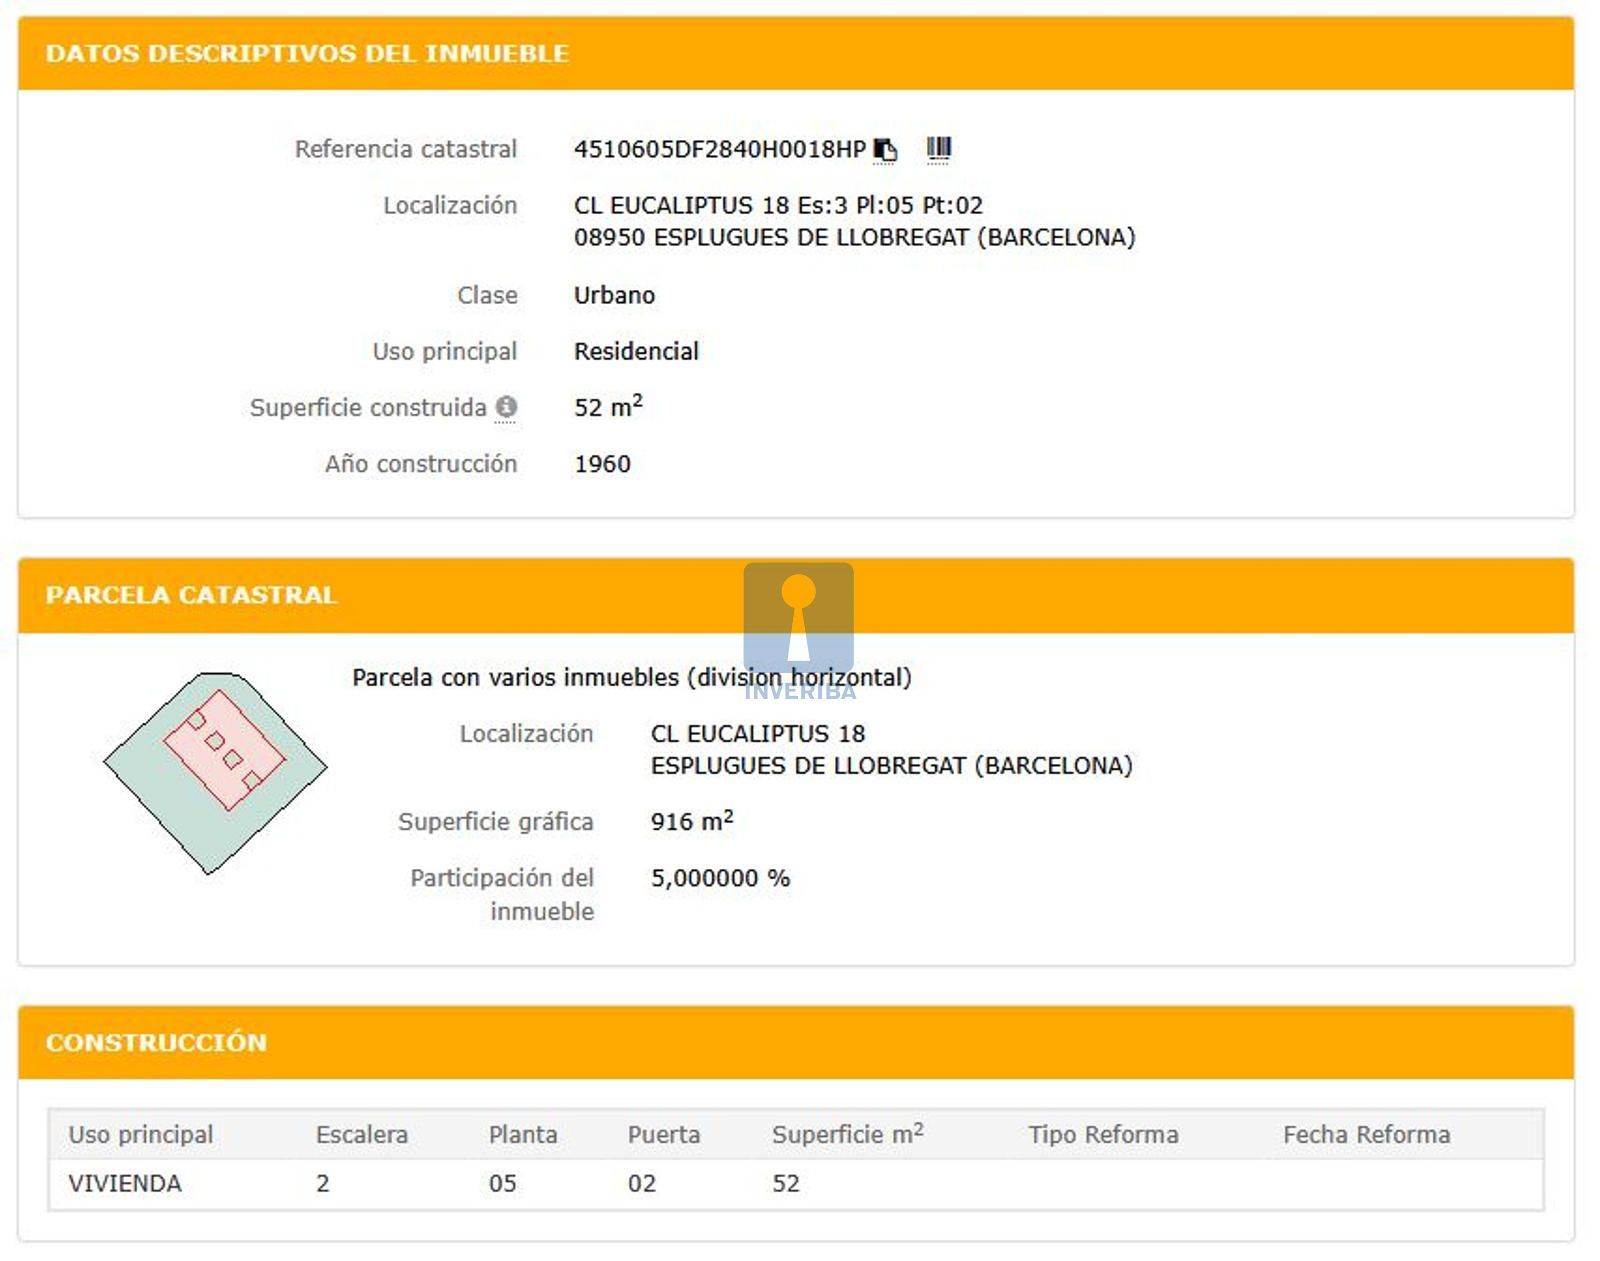The width and height of the screenshot is (1600, 1261).
Task: Collapse the PARCELA CATASTRAL section header
Action: click(191, 595)
